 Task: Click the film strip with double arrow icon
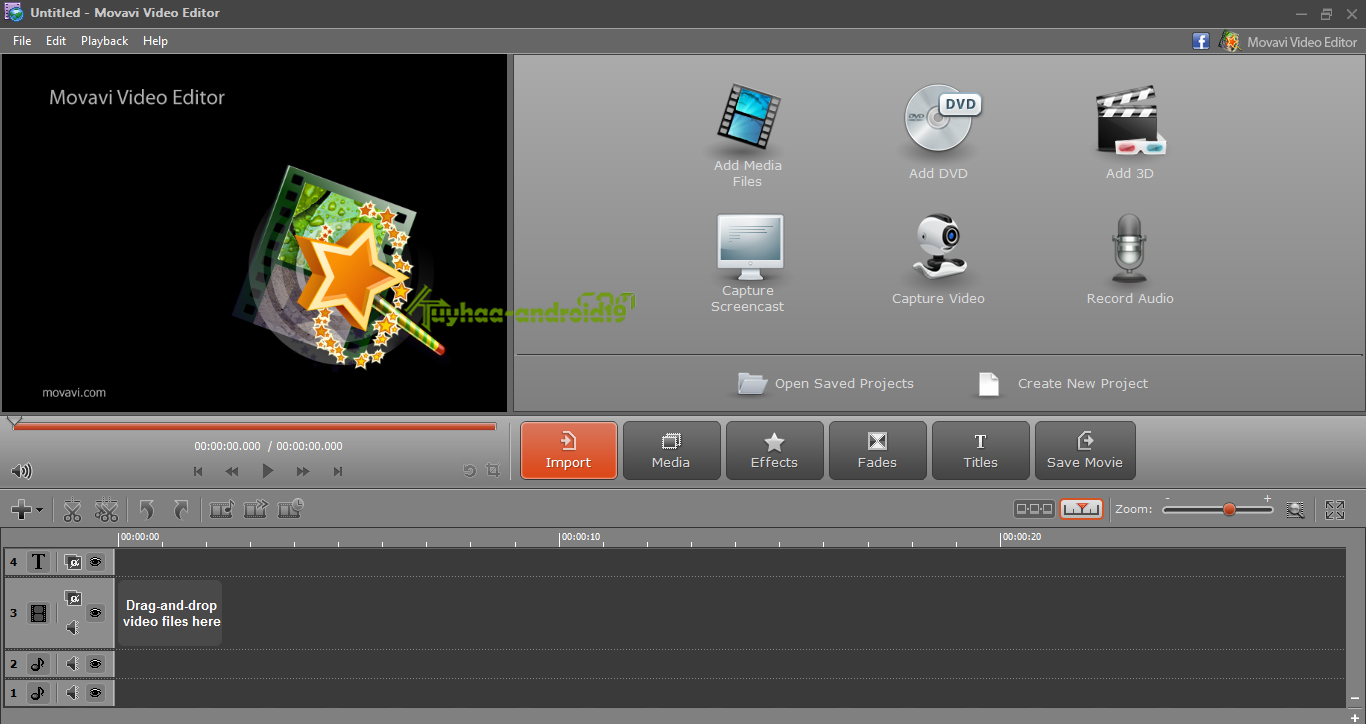click(256, 510)
